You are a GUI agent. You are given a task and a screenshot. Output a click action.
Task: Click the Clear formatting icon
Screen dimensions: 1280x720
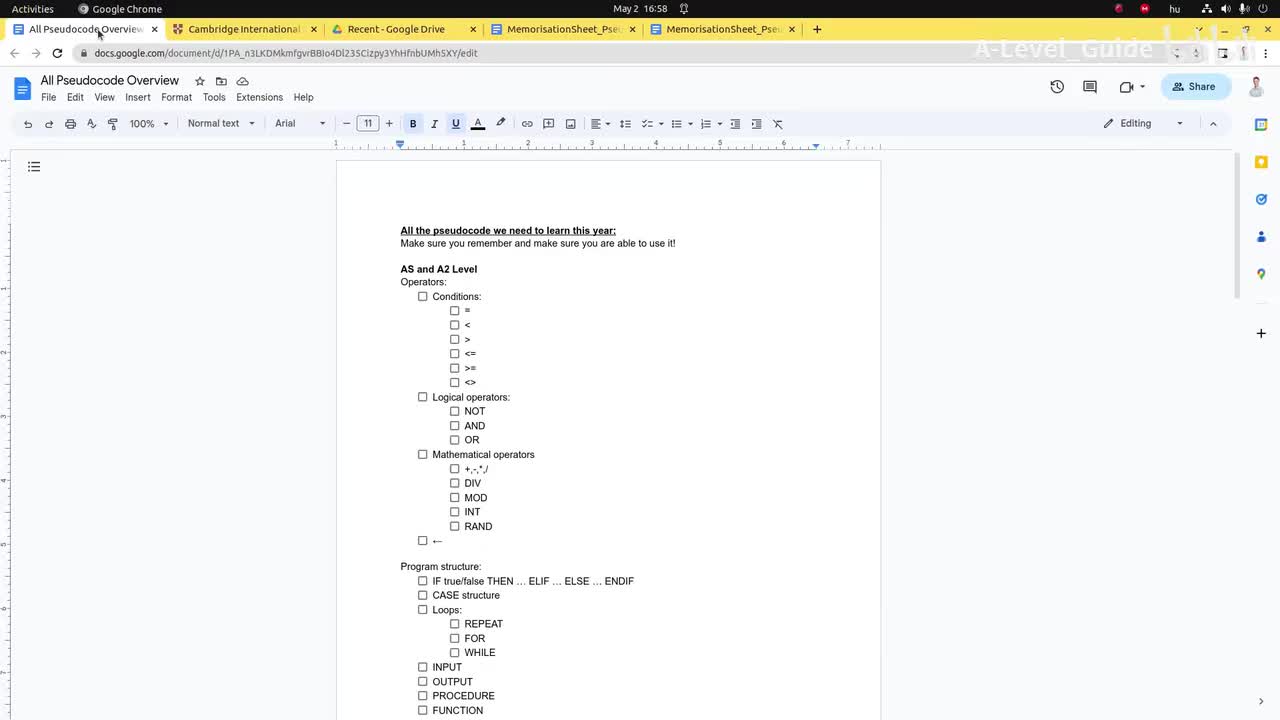(x=778, y=124)
